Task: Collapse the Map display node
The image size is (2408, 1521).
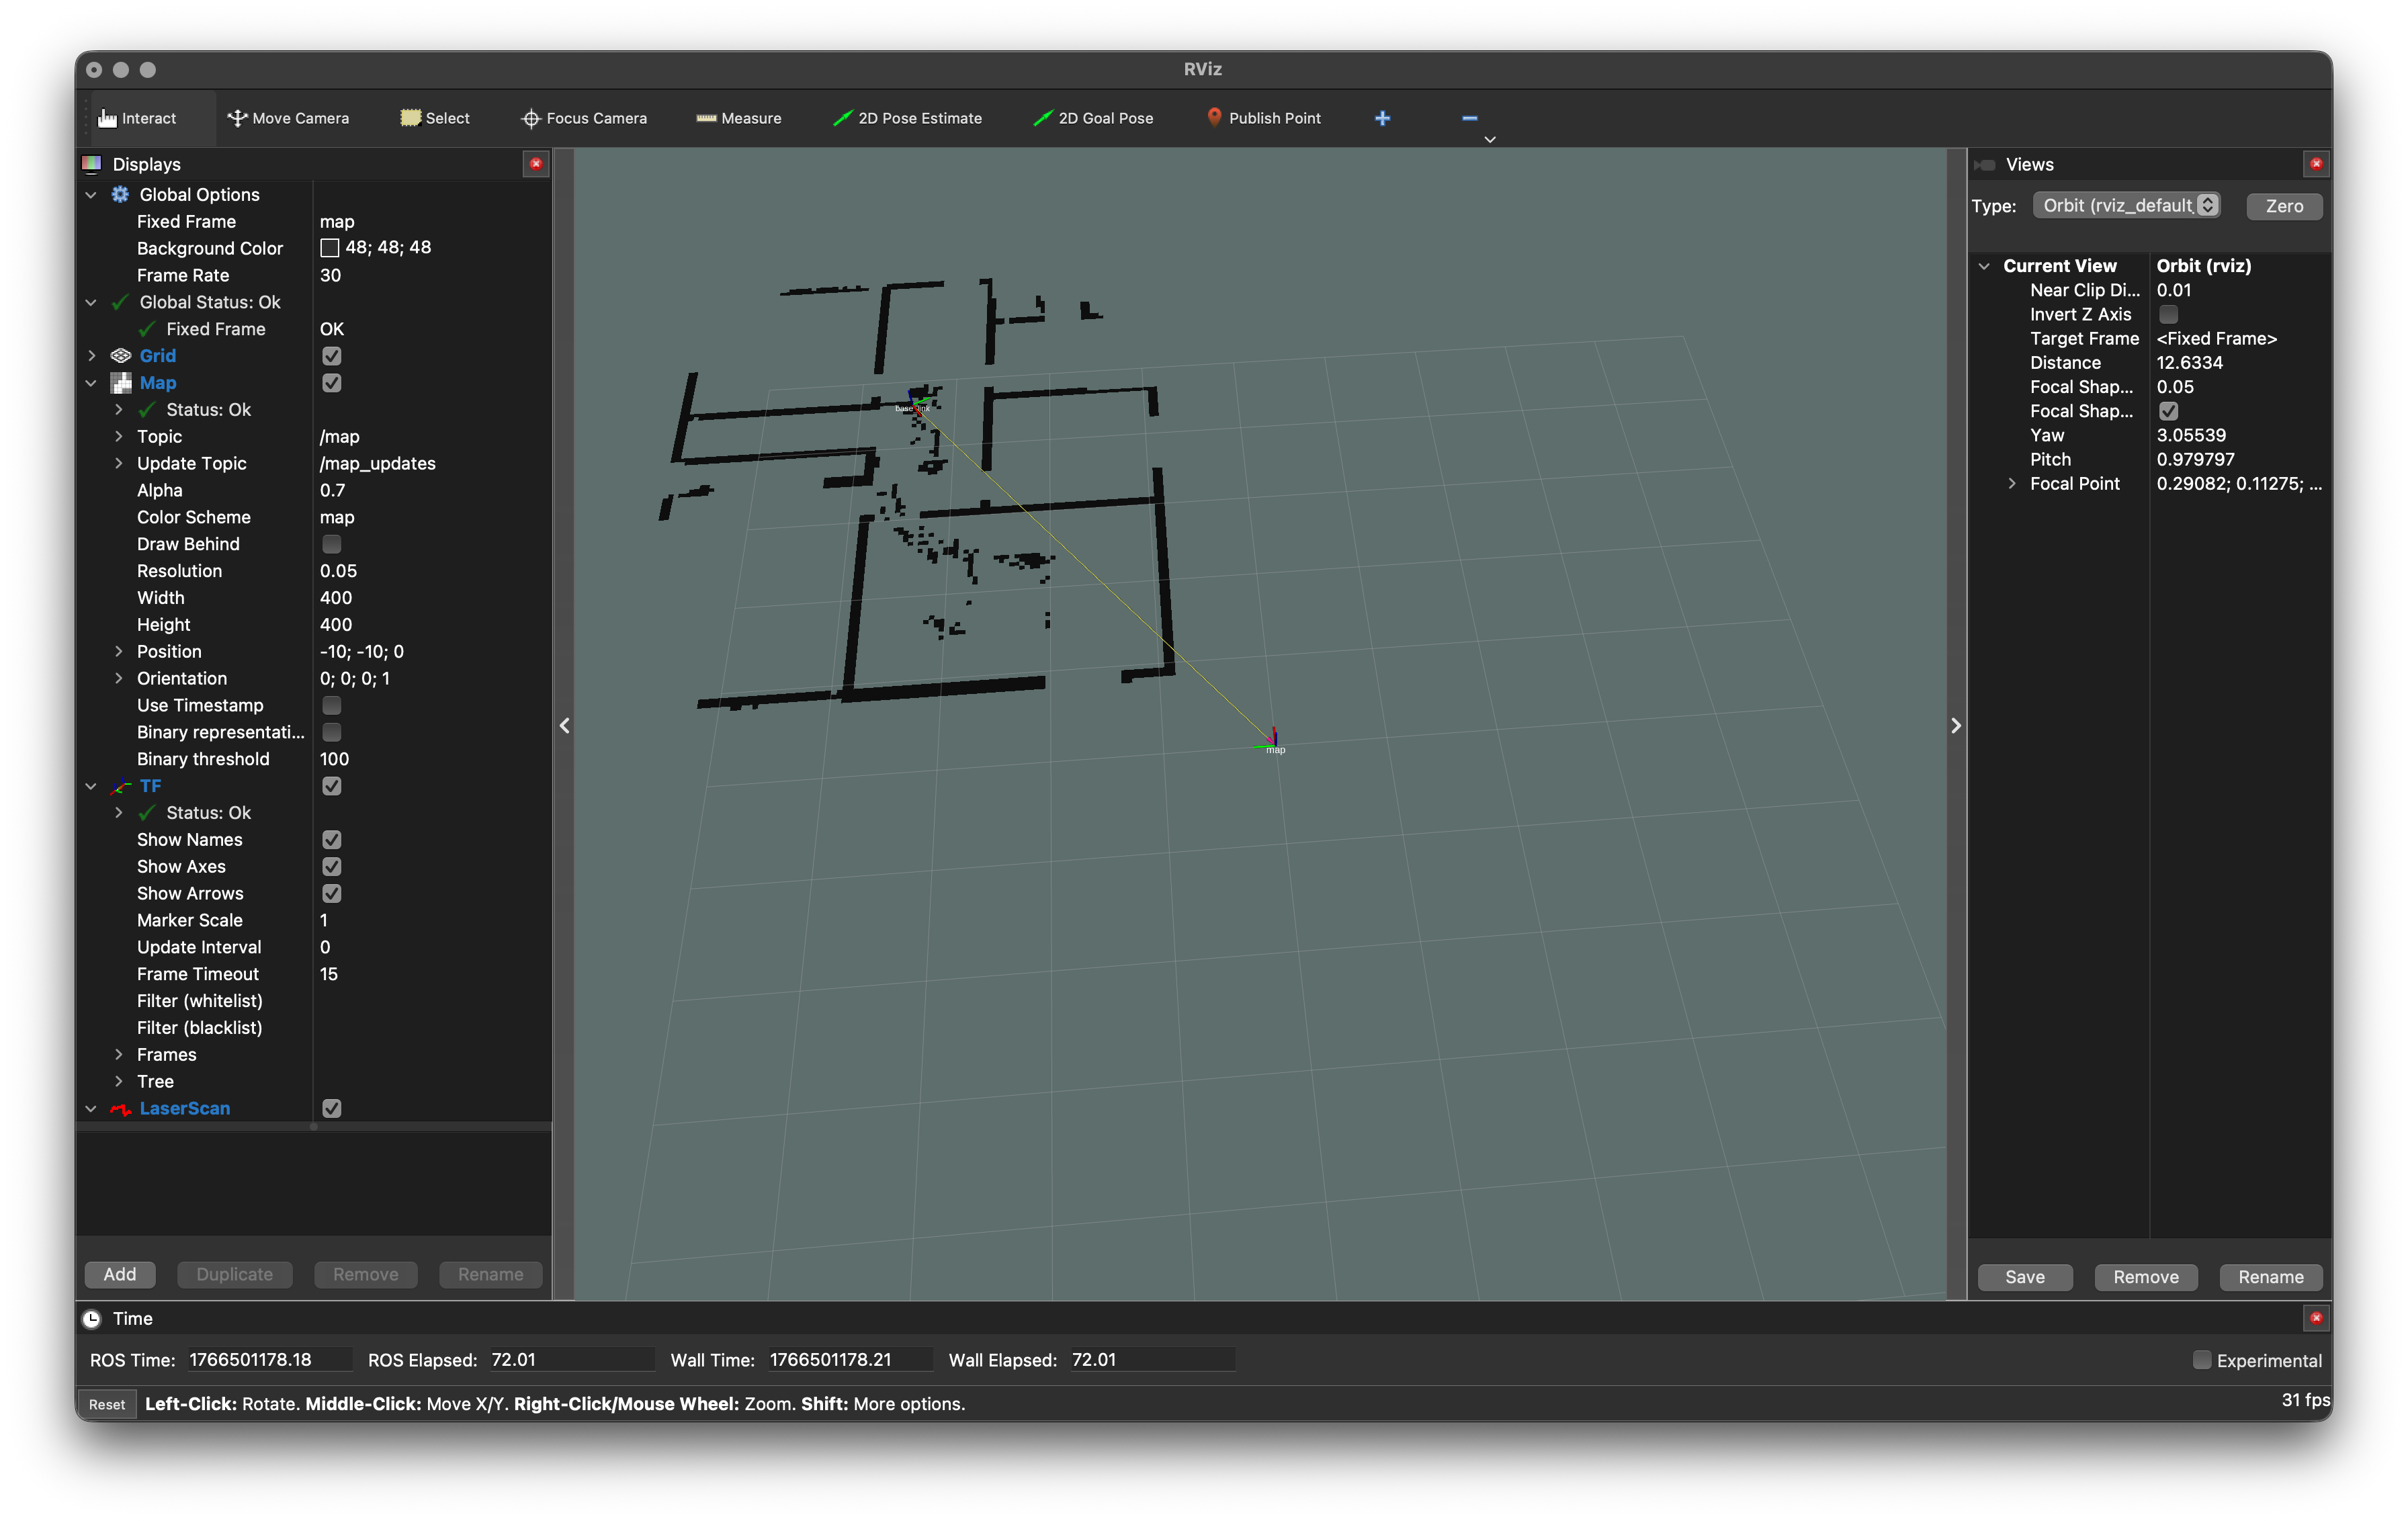Action: point(91,383)
